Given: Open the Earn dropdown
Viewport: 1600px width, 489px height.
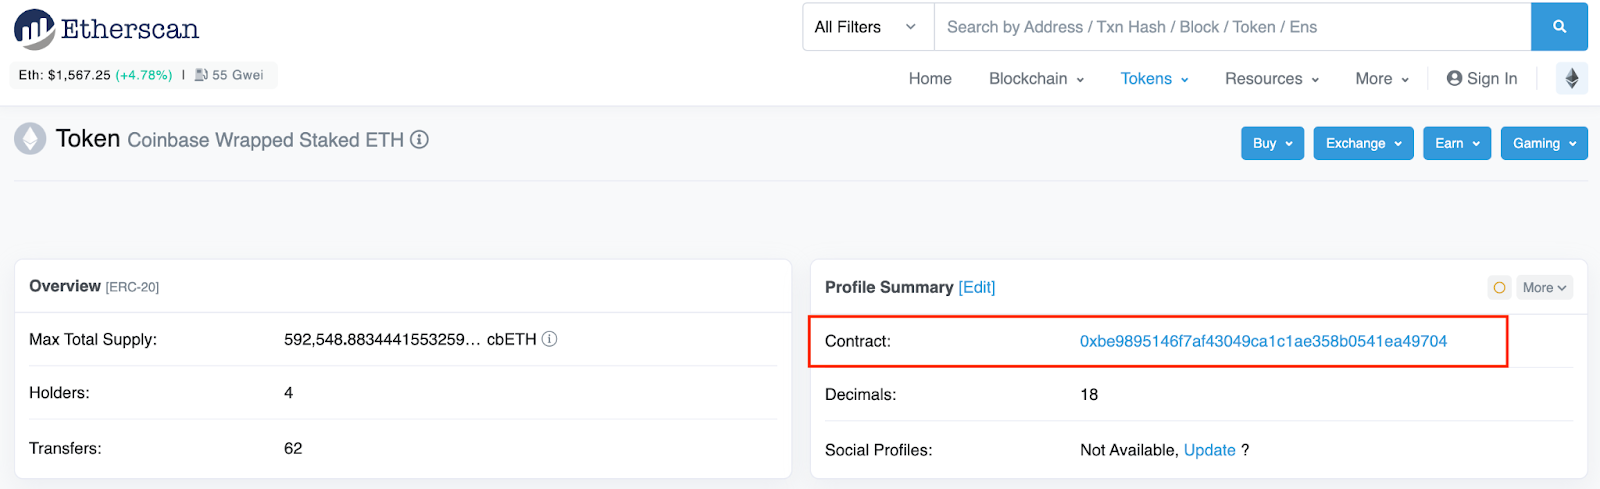Looking at the screenshot, I should click(1456, 143).
